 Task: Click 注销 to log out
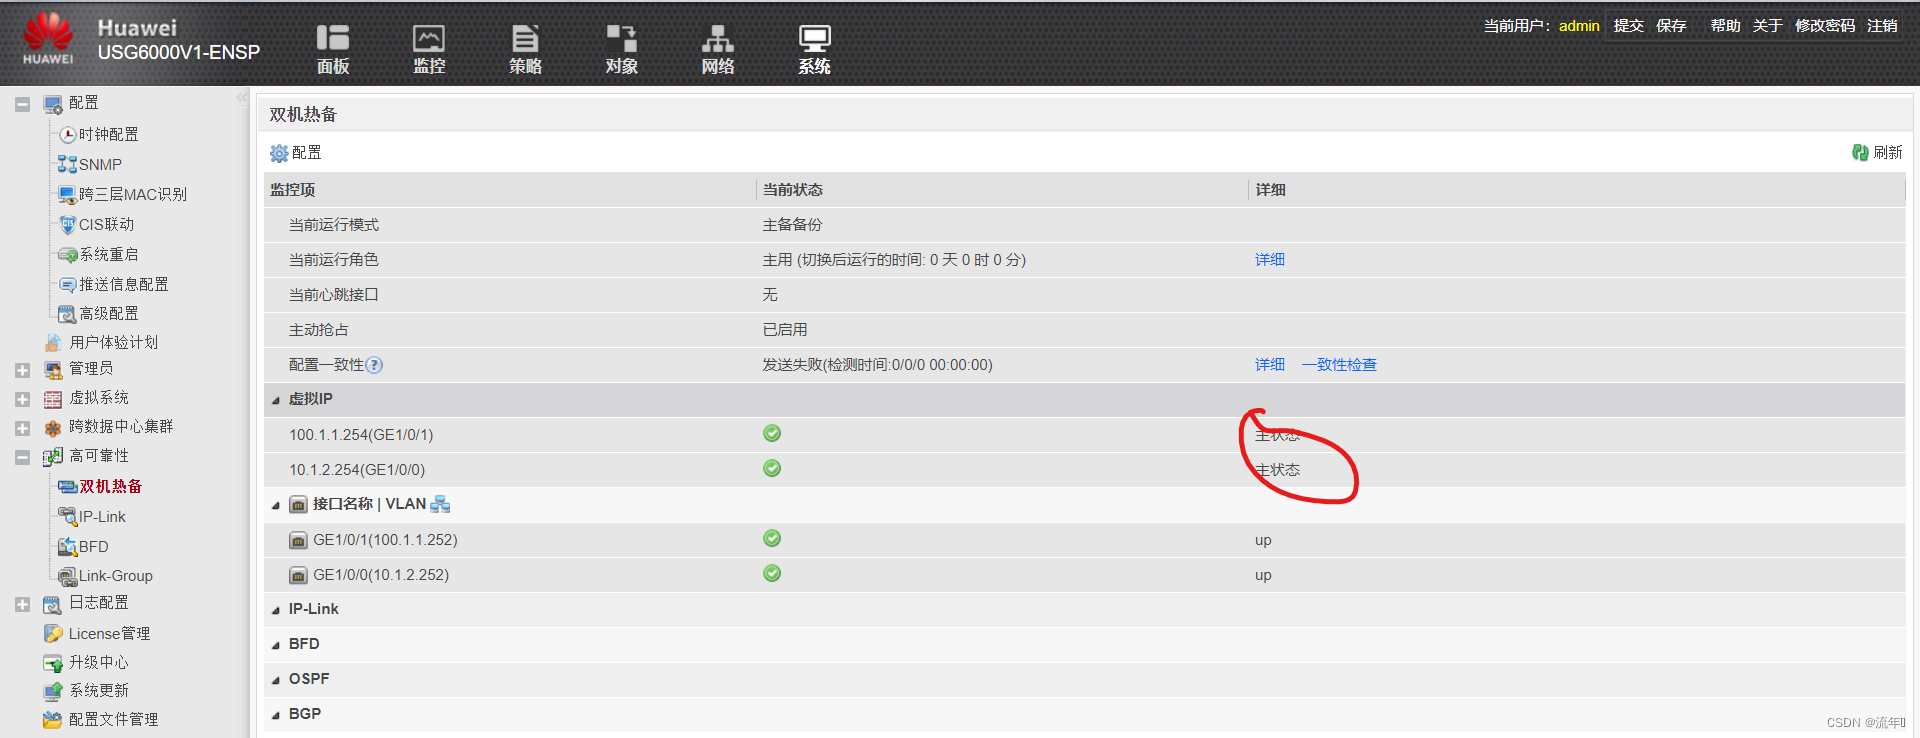(x=1882, y=26)
